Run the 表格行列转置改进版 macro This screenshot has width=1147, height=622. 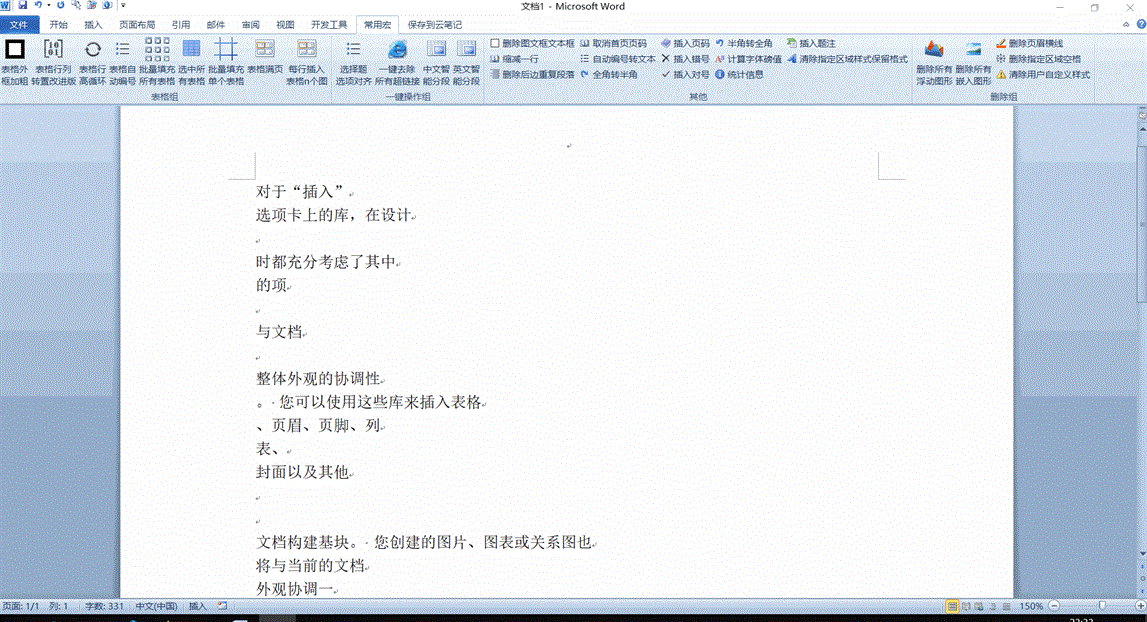point(53,50)
